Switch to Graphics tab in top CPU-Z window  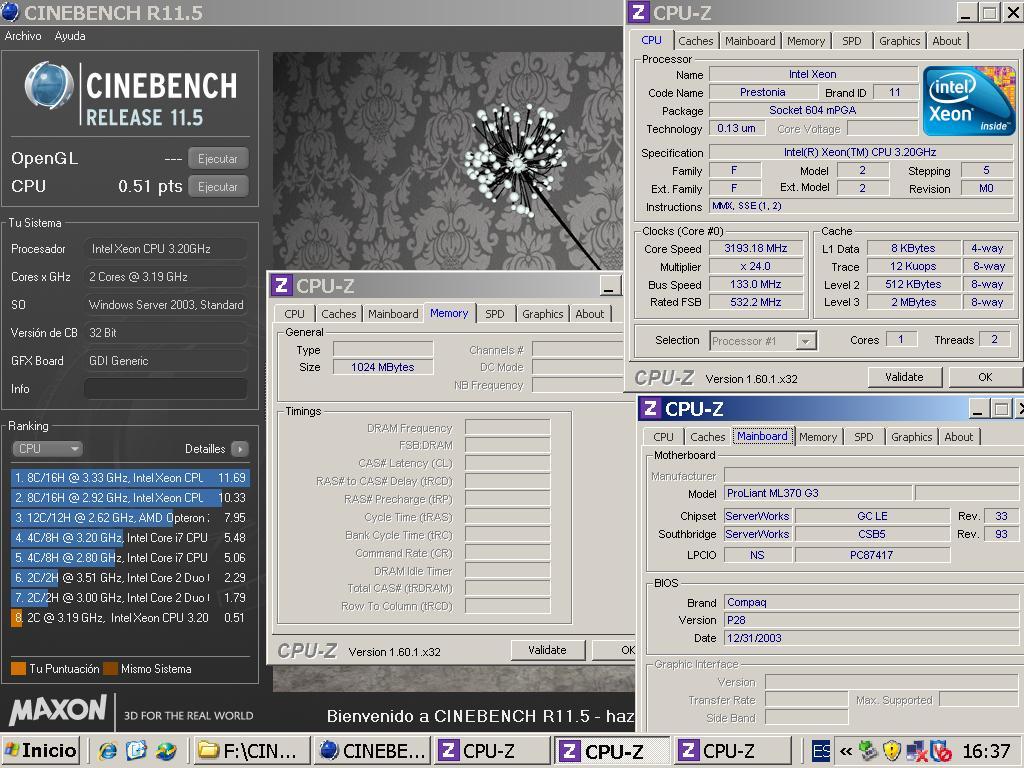[x=899, y=41]
